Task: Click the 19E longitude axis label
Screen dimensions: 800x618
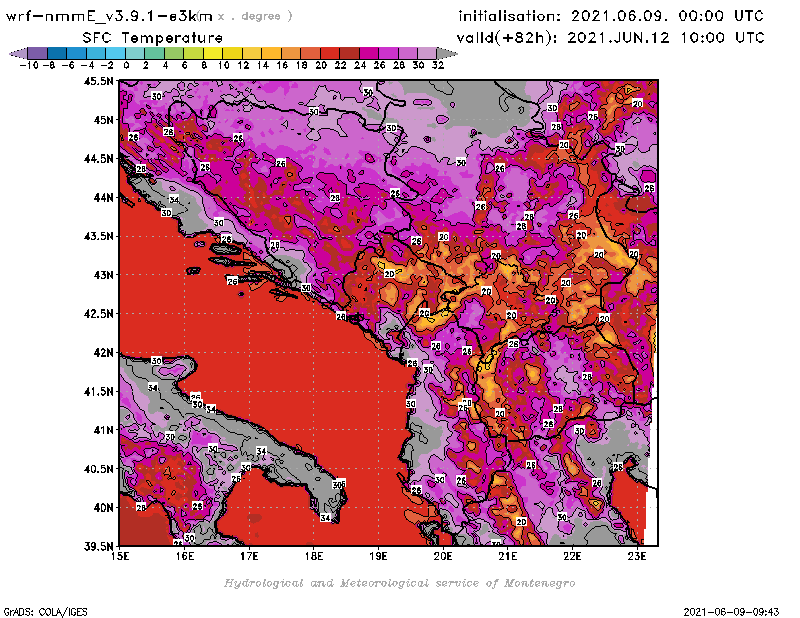Action: click(x=378, y=556)
